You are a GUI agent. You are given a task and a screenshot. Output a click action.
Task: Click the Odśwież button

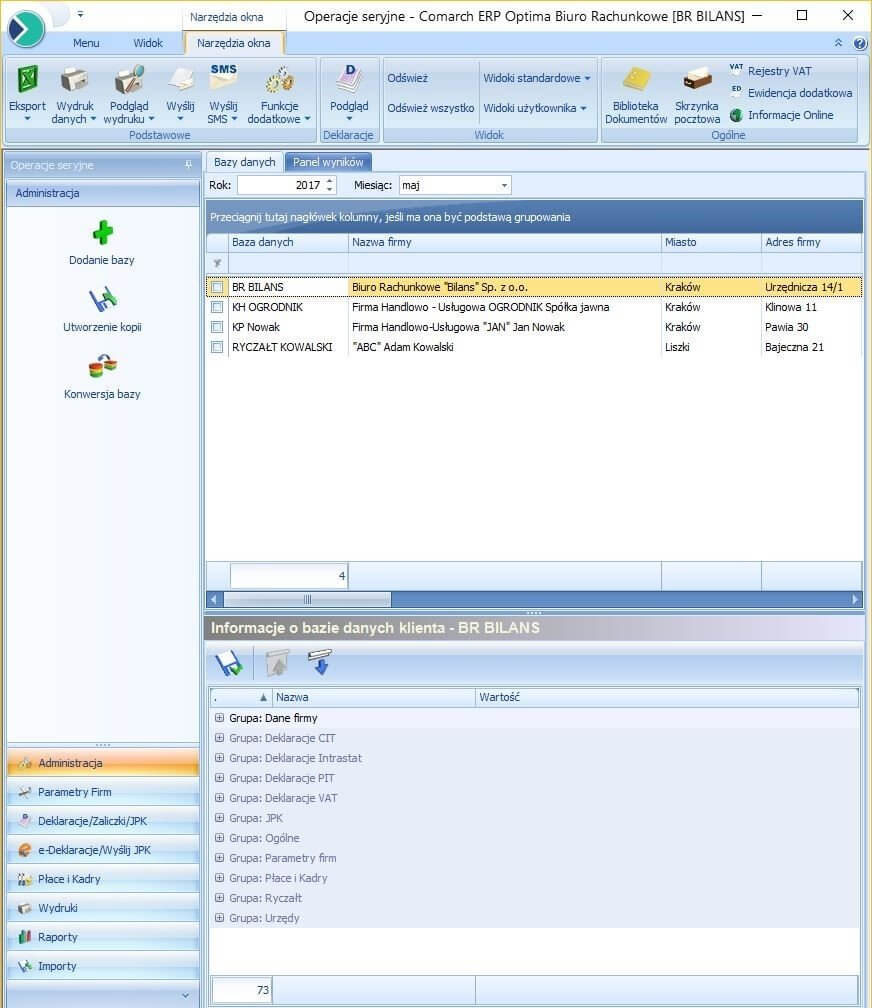(407, 78)
